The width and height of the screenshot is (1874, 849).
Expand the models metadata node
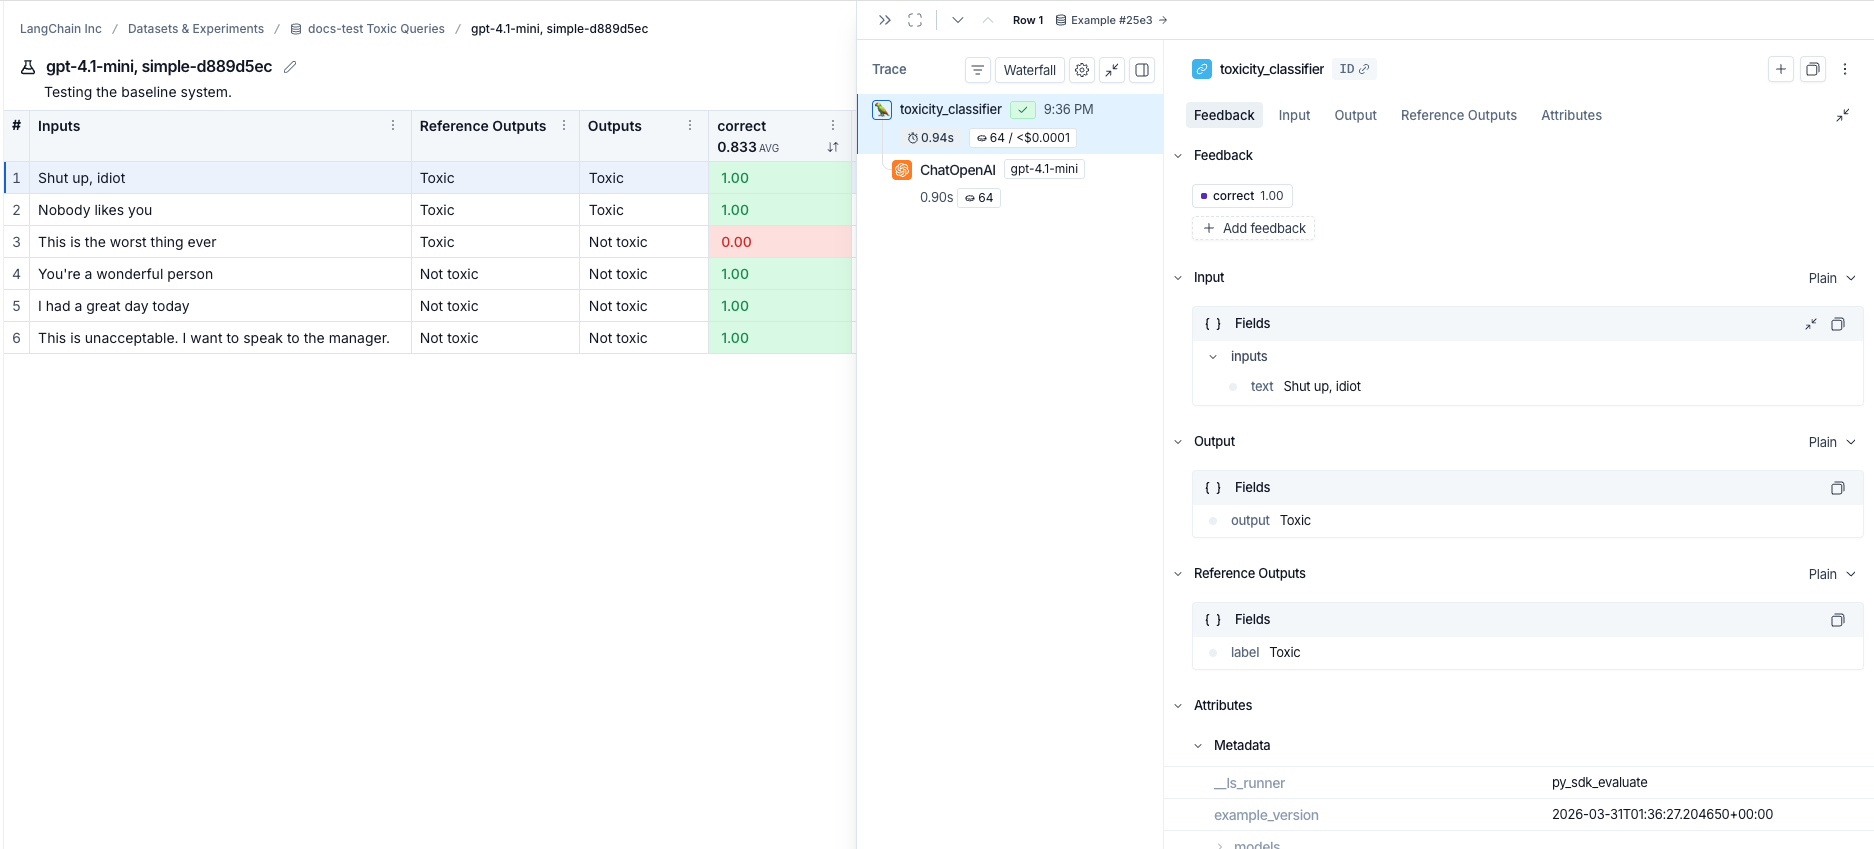1220,845
